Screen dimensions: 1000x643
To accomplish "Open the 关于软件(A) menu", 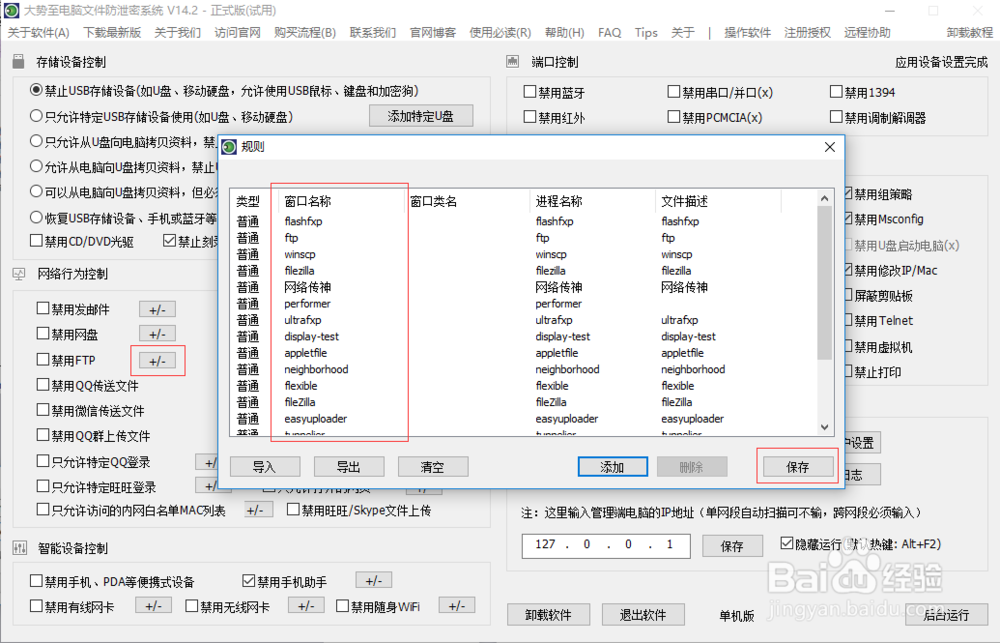I will [38, 33].
